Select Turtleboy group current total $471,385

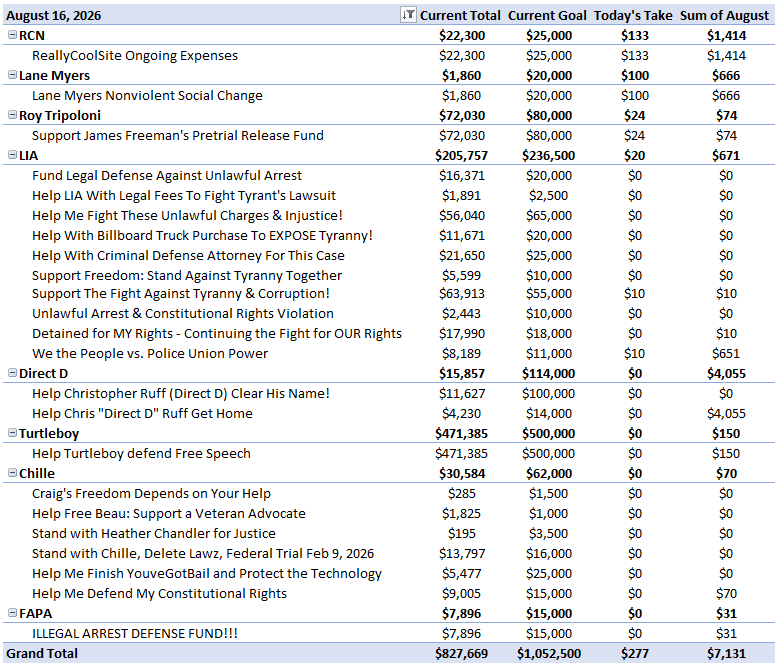(x=461, y=434)
